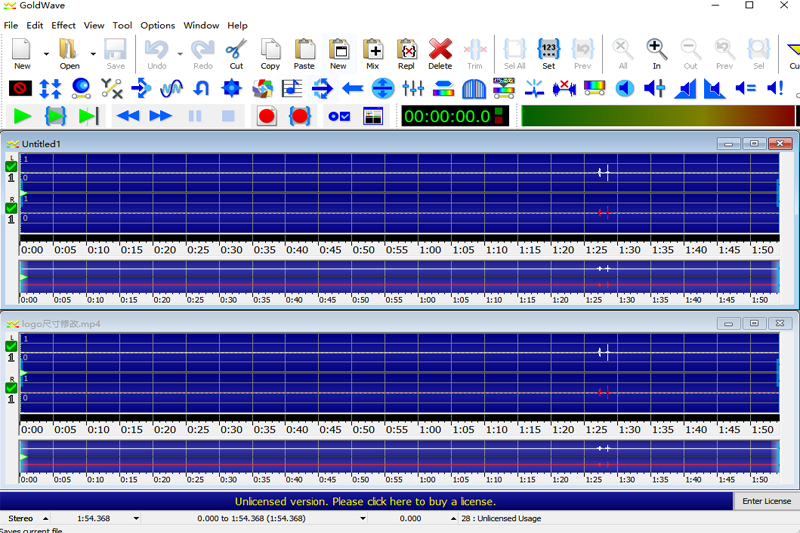Viewport: 800px width, 533px height.
Task: Click the 00:00:00.0 time display
Action: (x=455, y=116)
